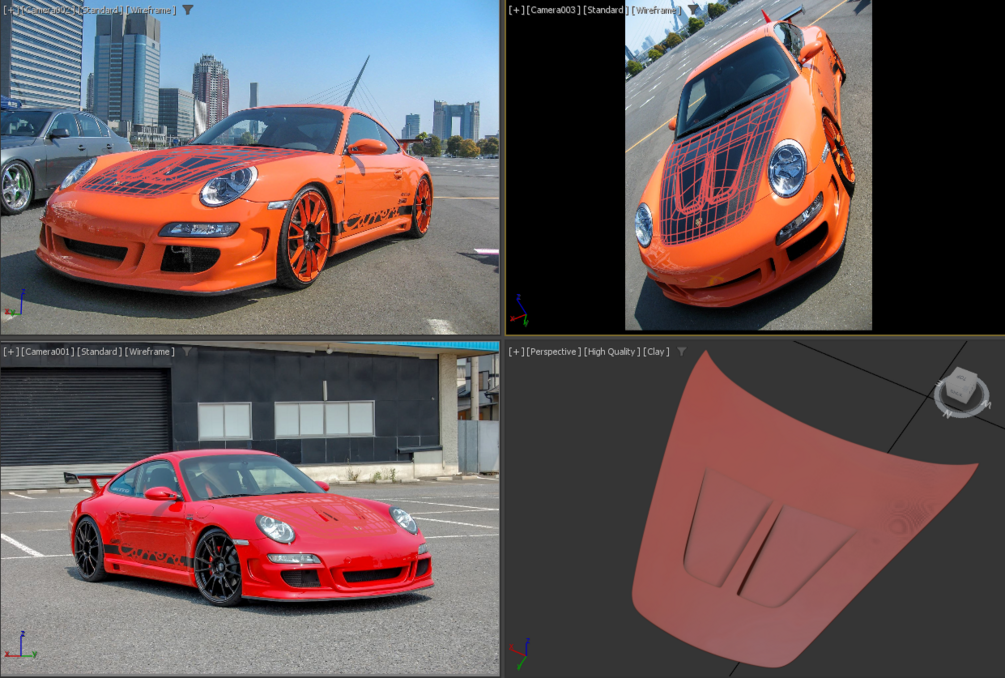This screenshot has height=678, width=1005.
Task: Click the Top face of the ViewCube
Action: coord(961,378)
